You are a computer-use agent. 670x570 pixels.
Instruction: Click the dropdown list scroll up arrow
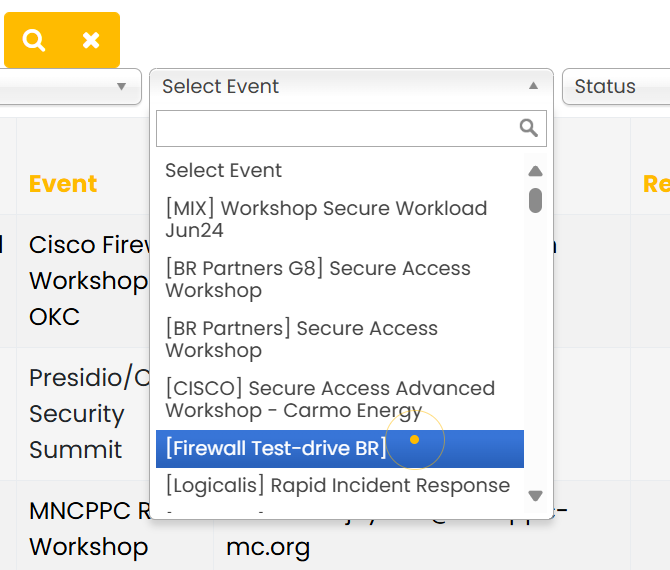pyautogui.click(x=535, y=171)
